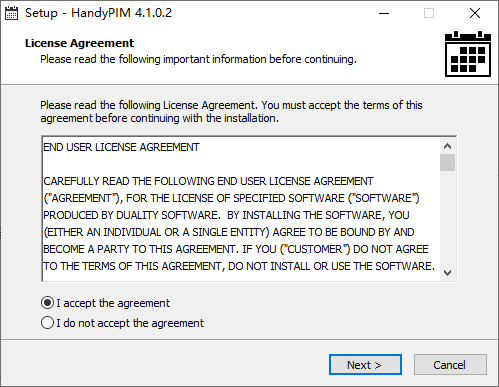Click the HandyPIM calendar icon in title bar
The image size is (499, 387).
(x=11, y=13)
